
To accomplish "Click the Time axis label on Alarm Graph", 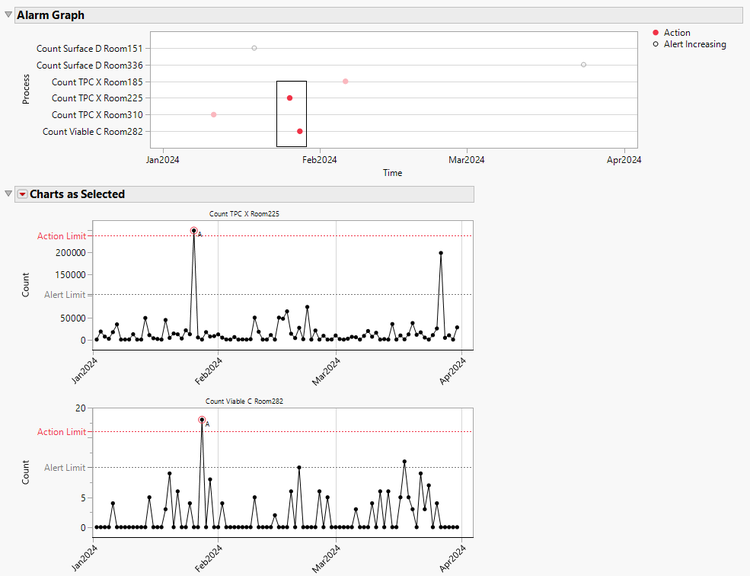I will [392, 173].
